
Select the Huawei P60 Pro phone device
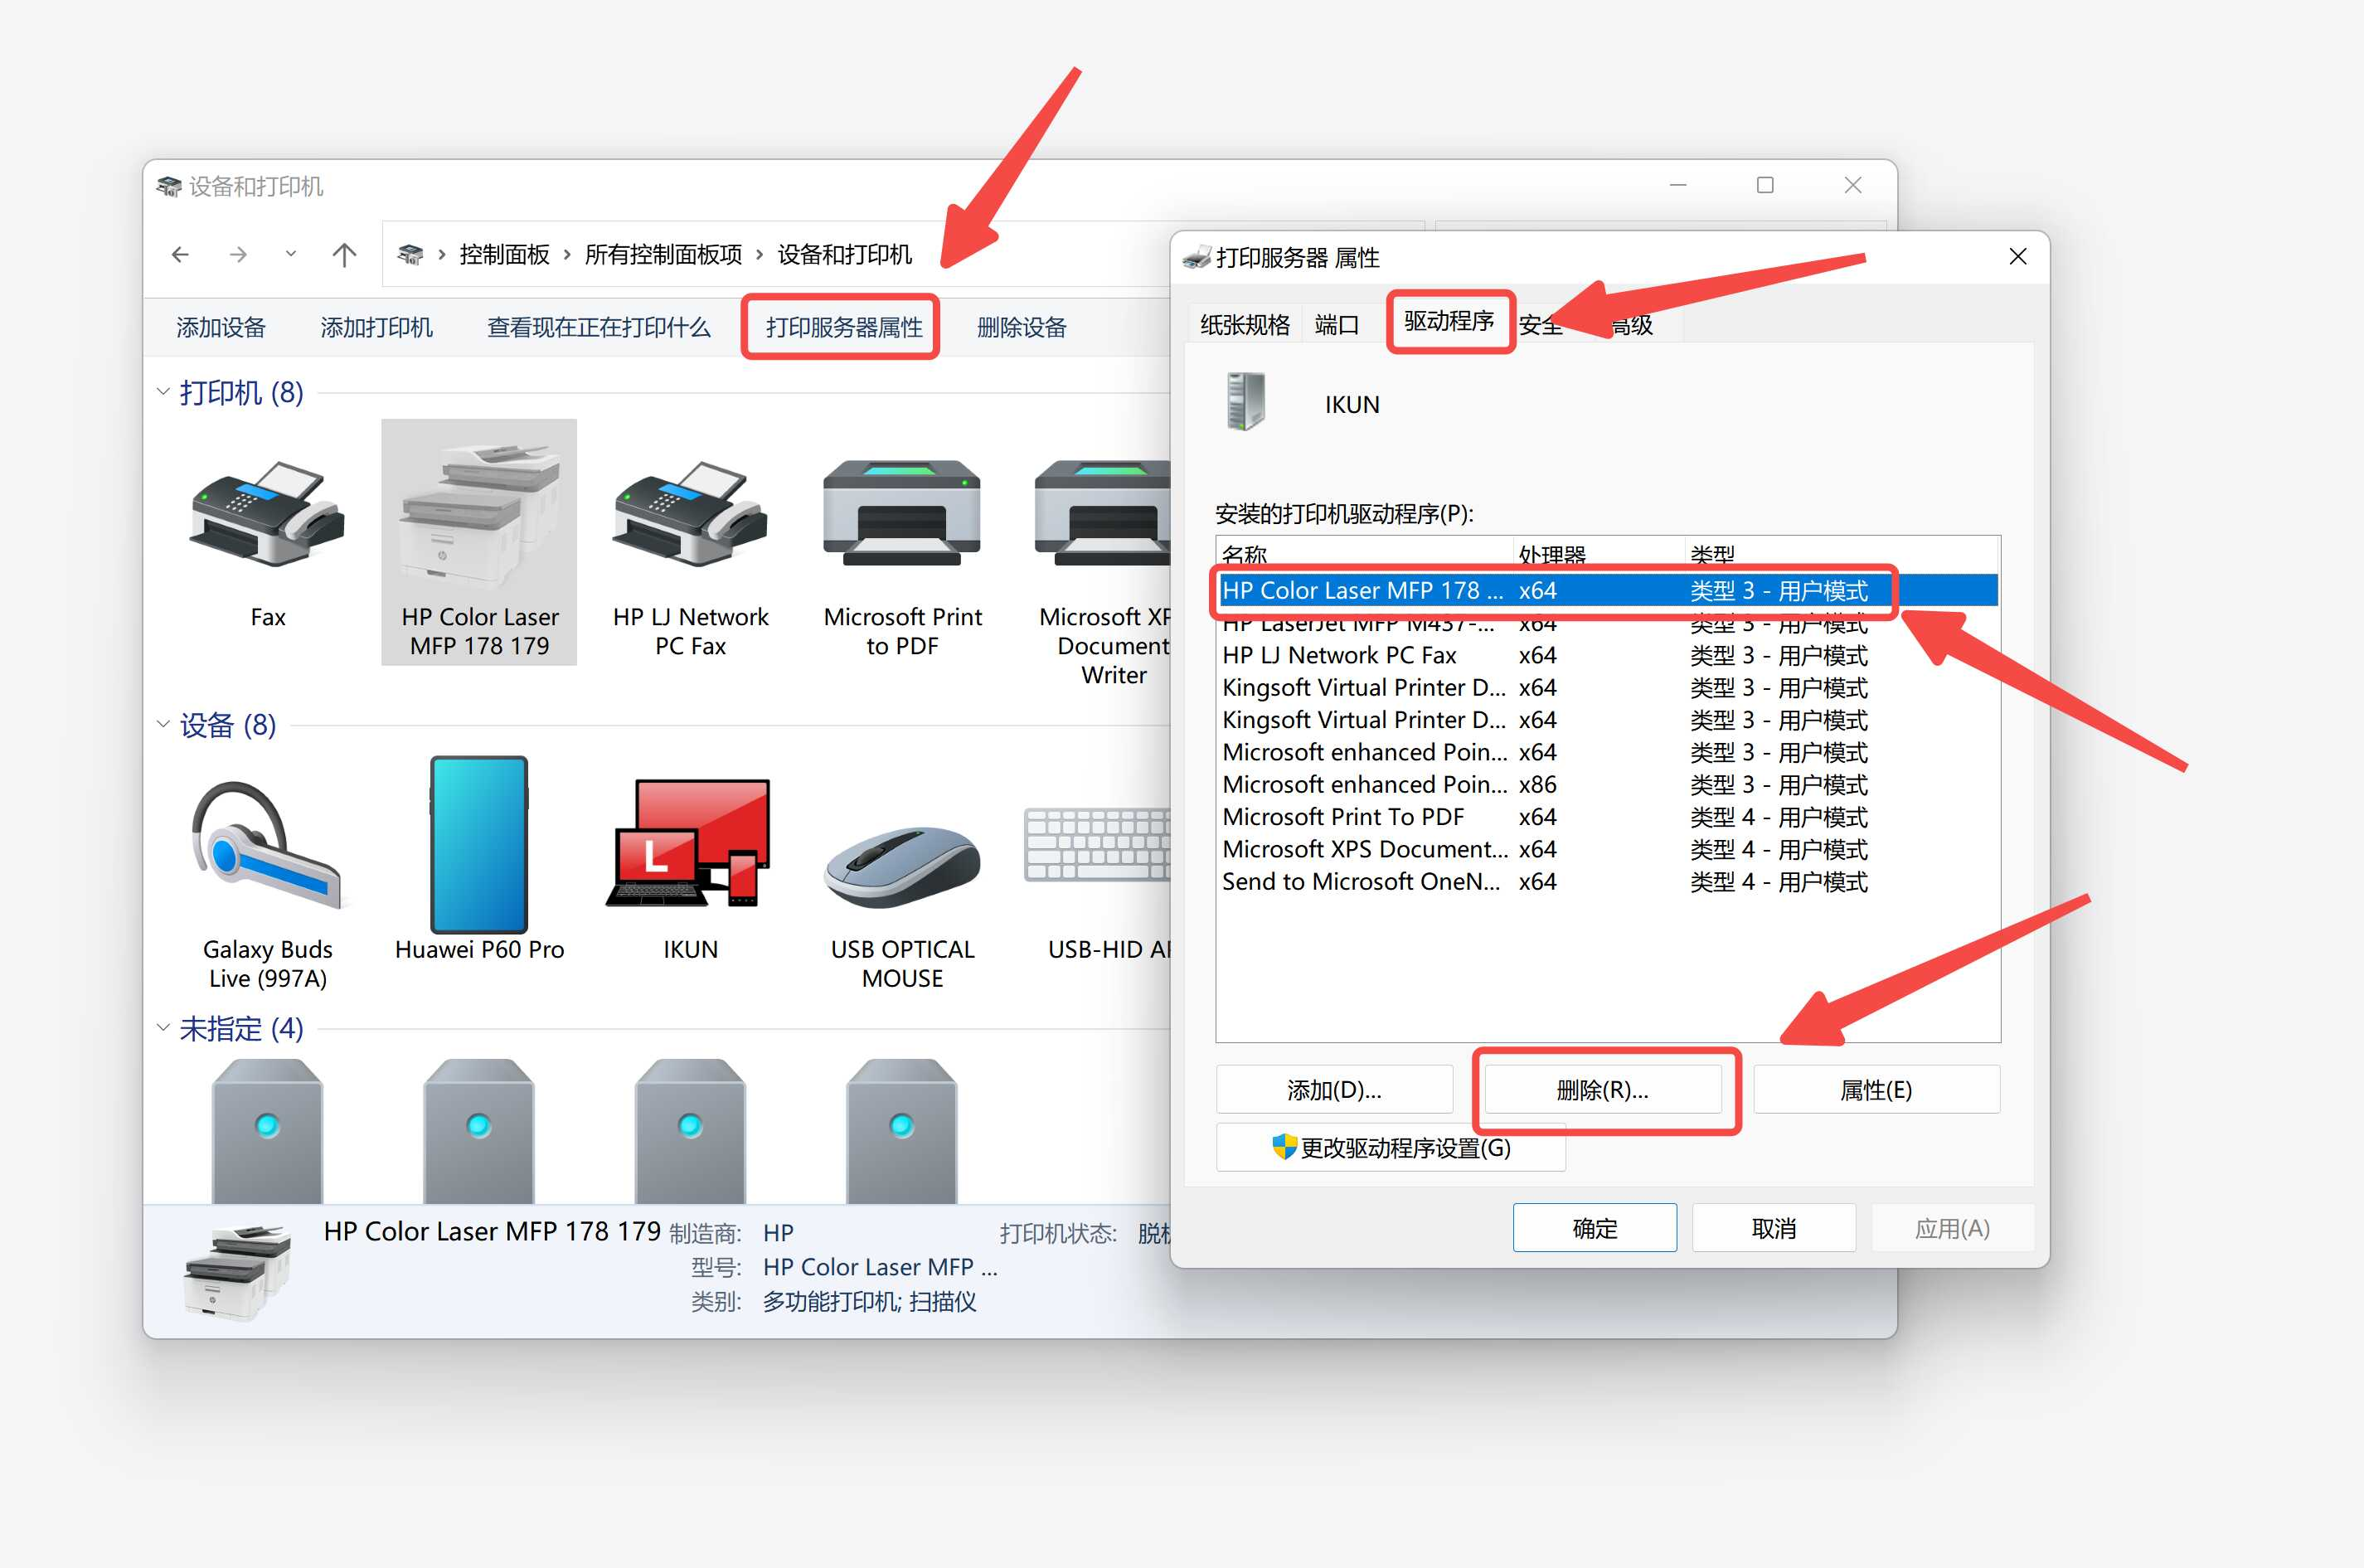tap(479, 845)
